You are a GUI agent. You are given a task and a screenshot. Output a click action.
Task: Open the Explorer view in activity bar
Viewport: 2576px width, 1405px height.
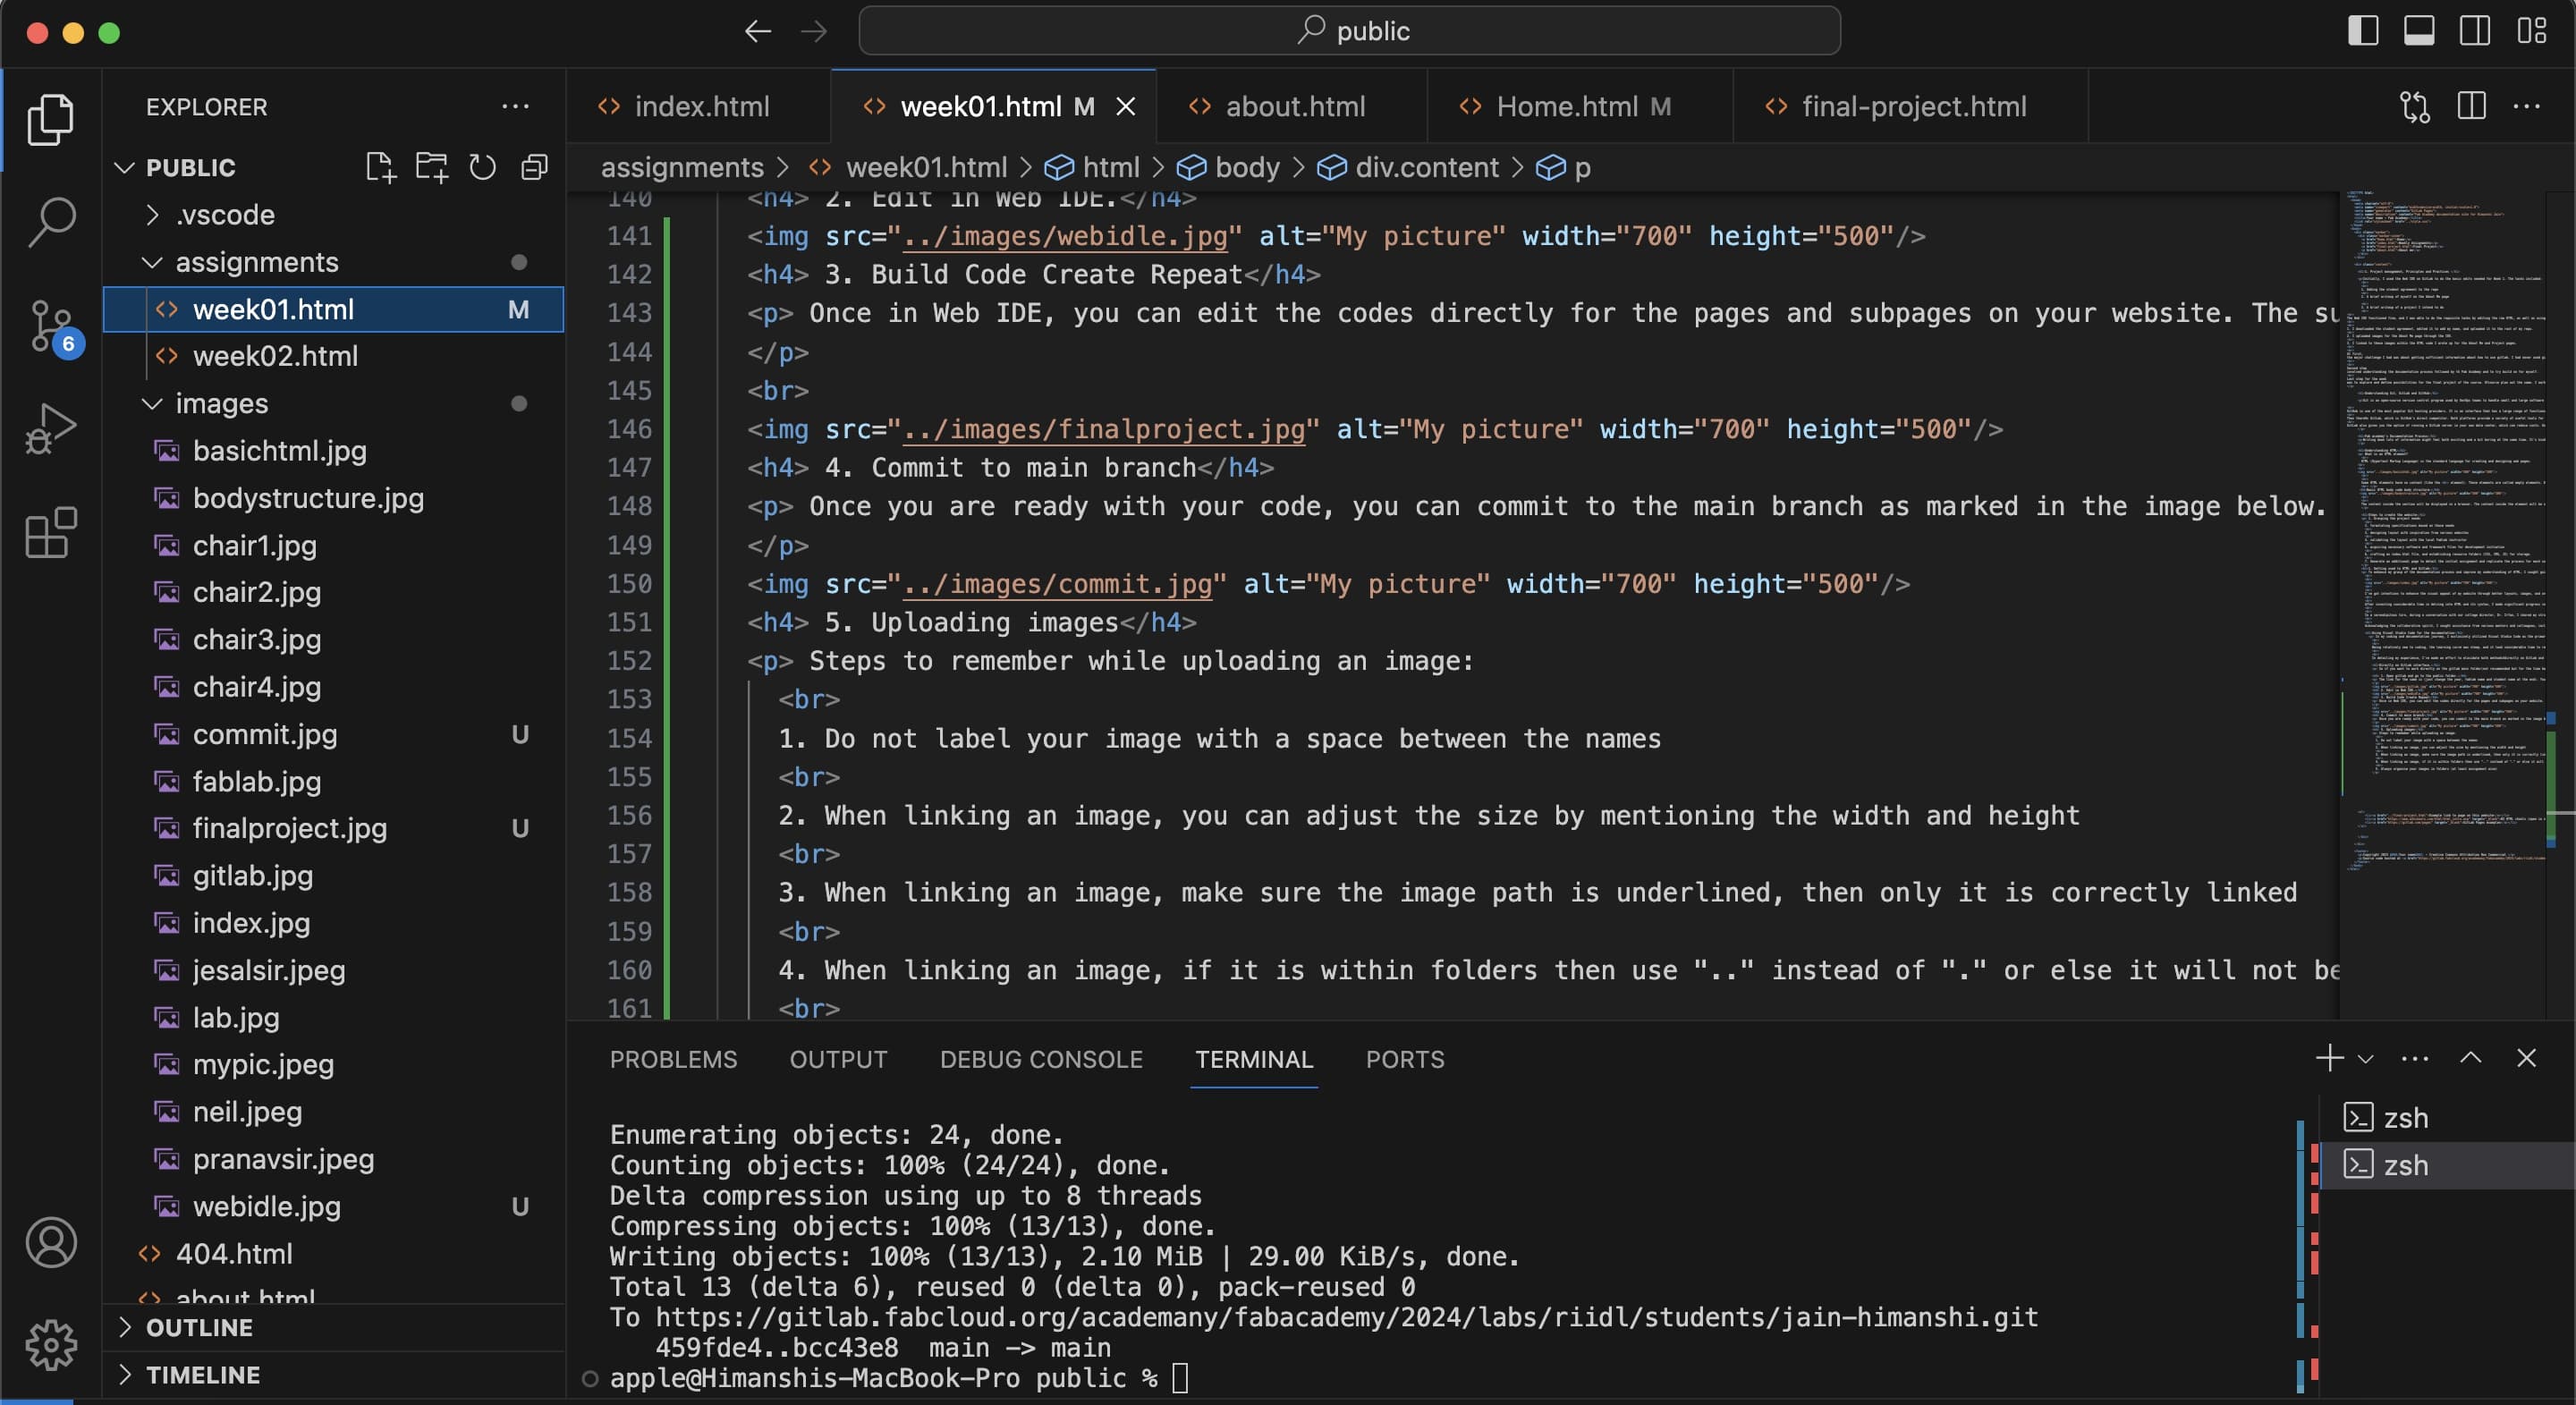[x=50, y=120]
